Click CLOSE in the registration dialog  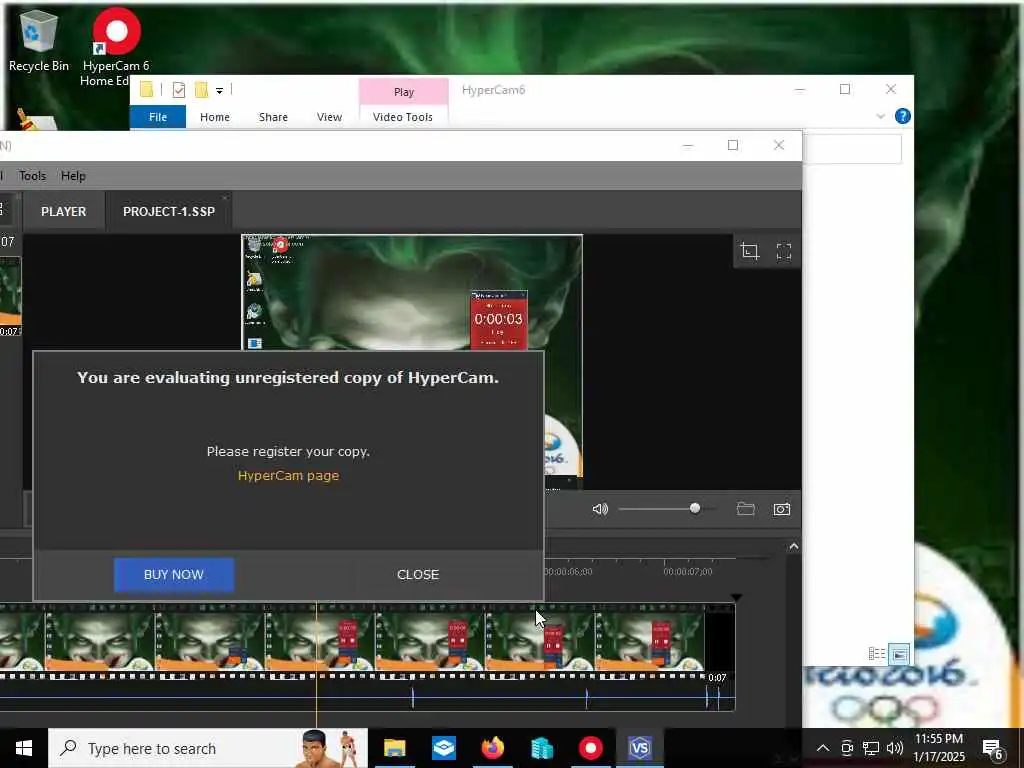point(418,575)
